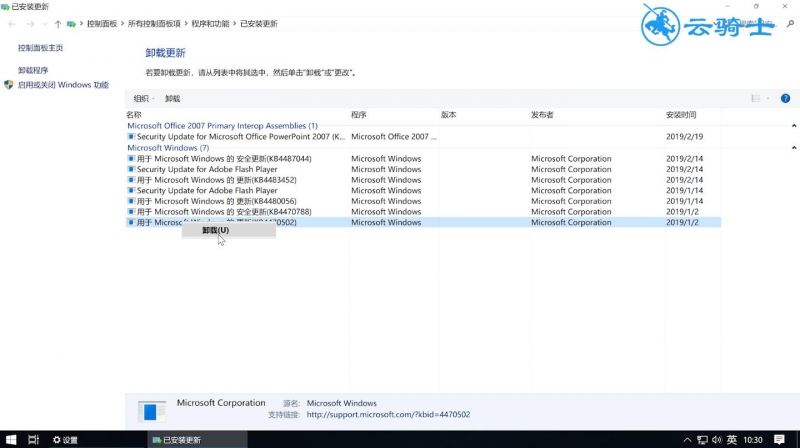This screenshot has width=800, height=448.
Task: Click 已安装更新 breadcrumb segment
Action: 259,24
